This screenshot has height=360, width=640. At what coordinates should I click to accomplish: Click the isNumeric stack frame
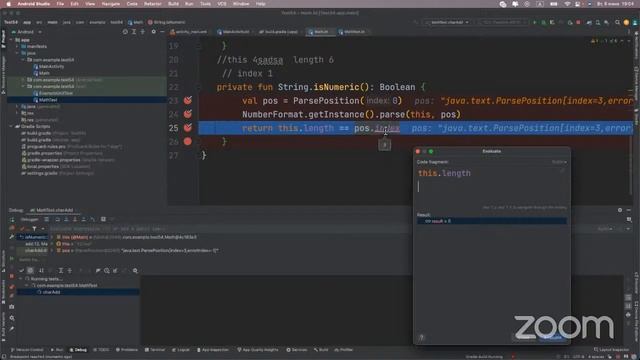point(32,237)
